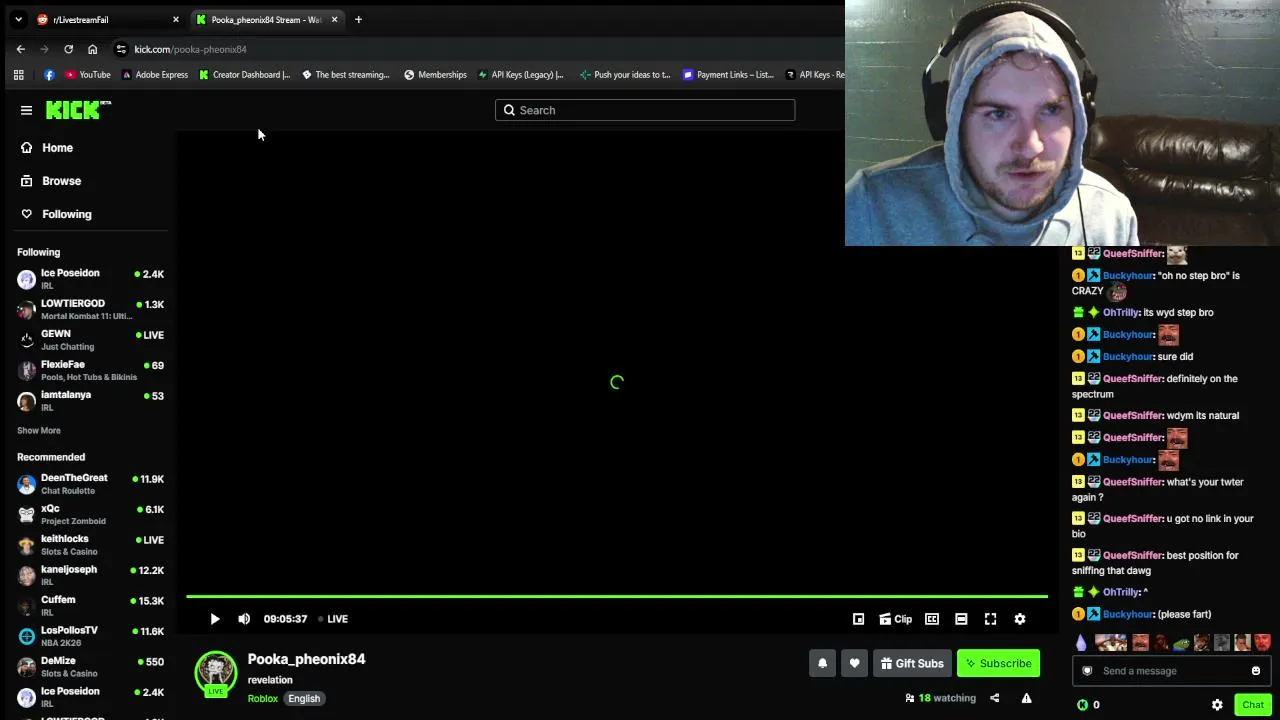
Task: Toggle closed captions on the player
Action: (932, 619)
